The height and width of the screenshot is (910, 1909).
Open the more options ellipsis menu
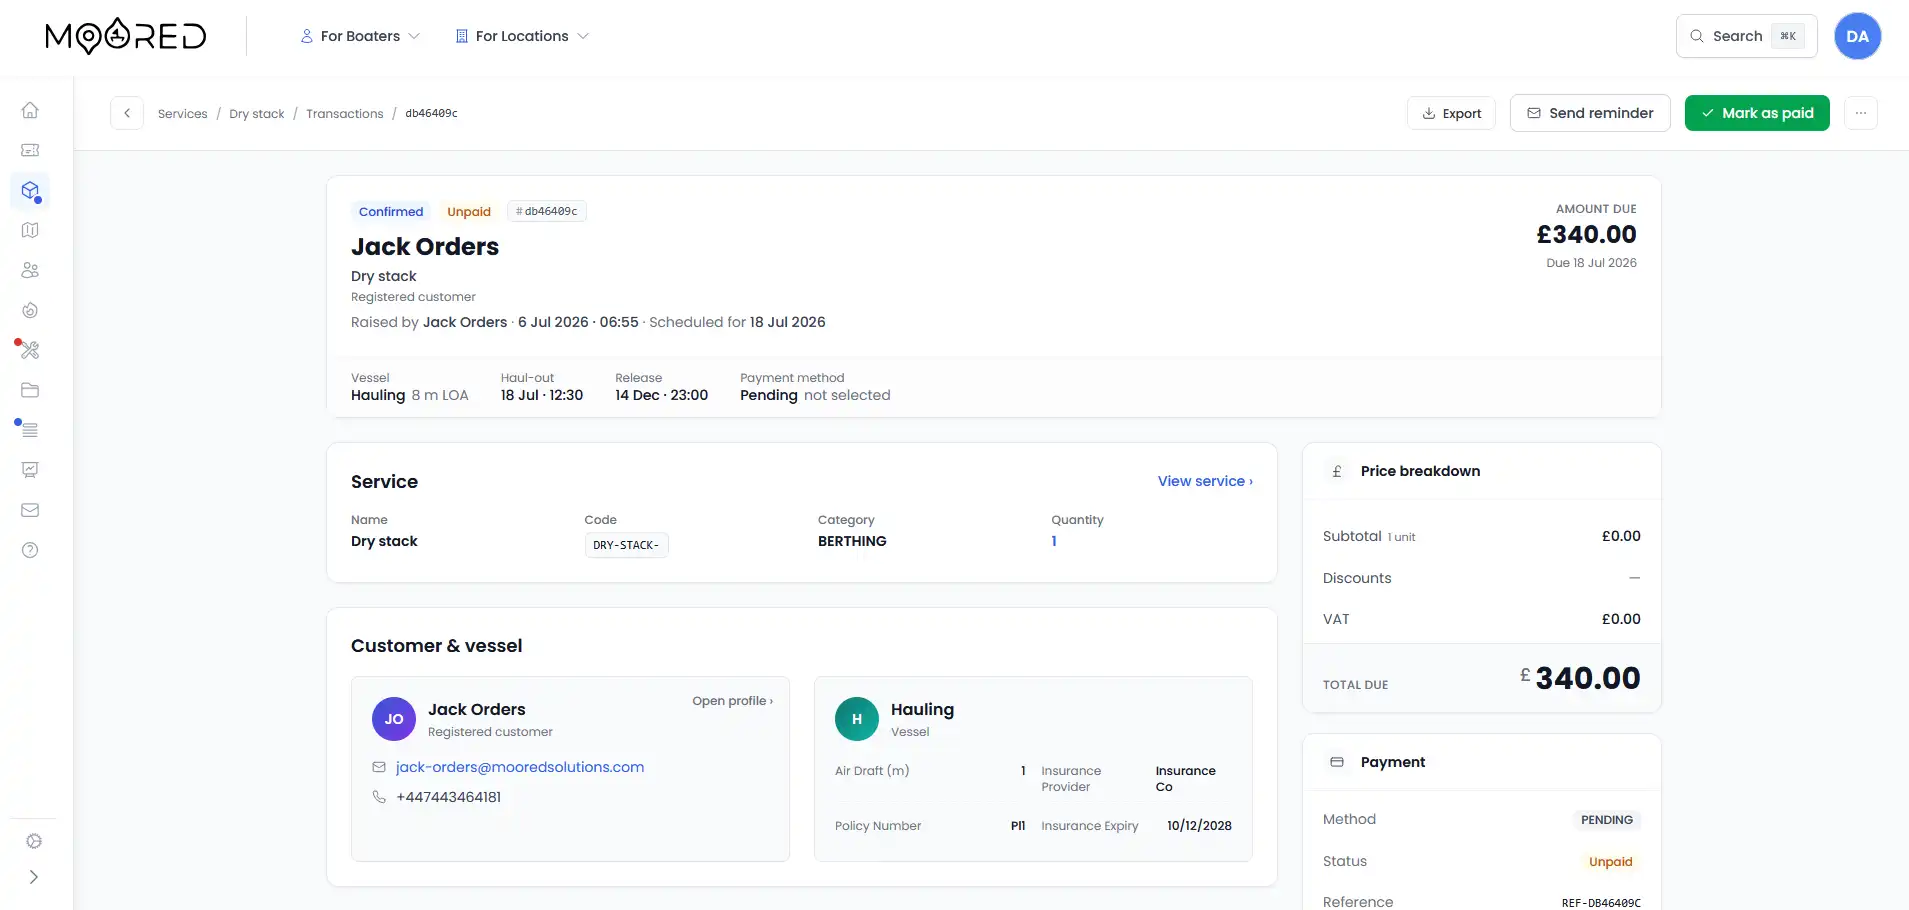(1861, 113)
